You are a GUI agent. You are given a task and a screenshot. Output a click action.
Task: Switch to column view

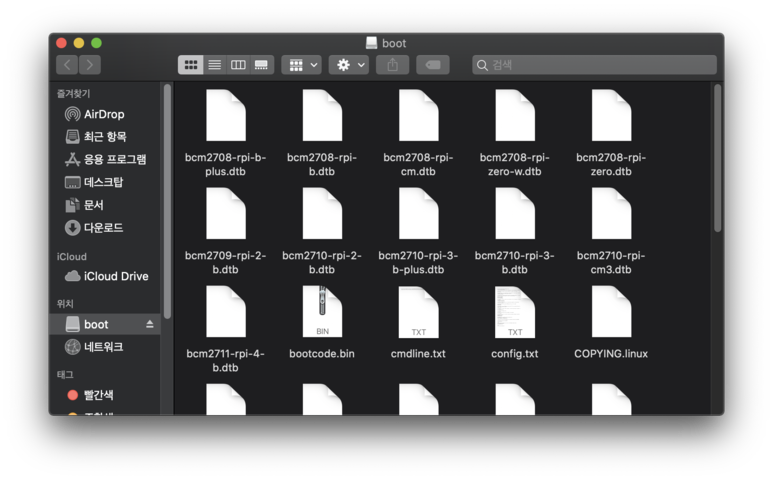(x=238, y=65)
